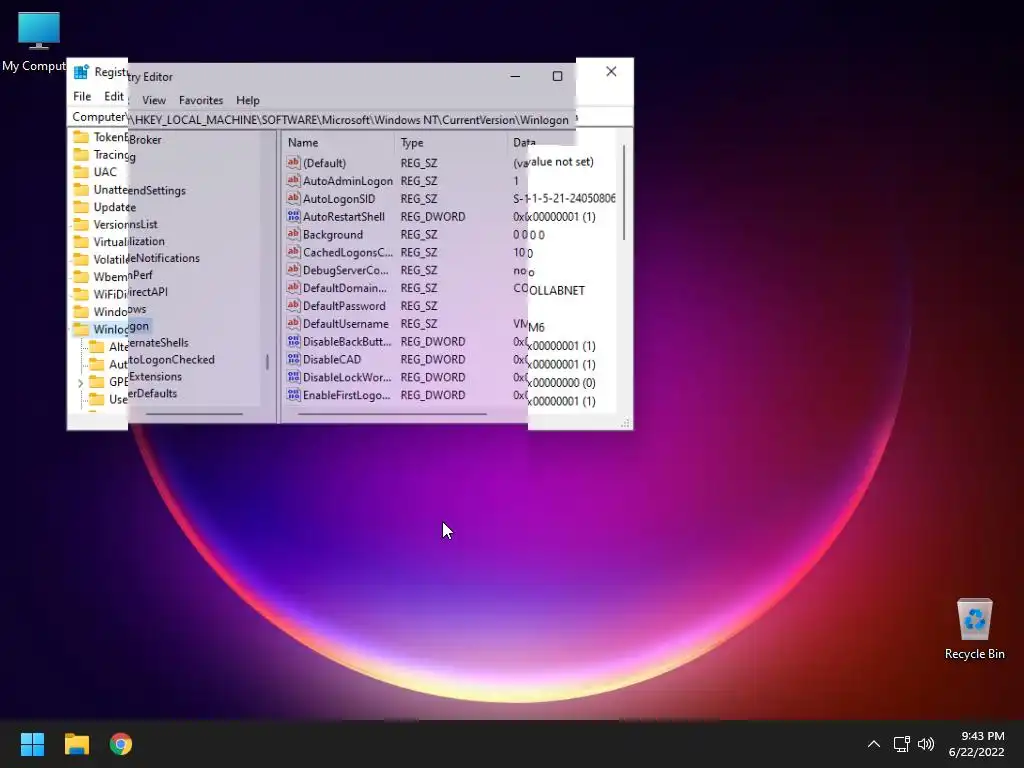
Task: Select the VersionsList key
Action: [125, 224]
